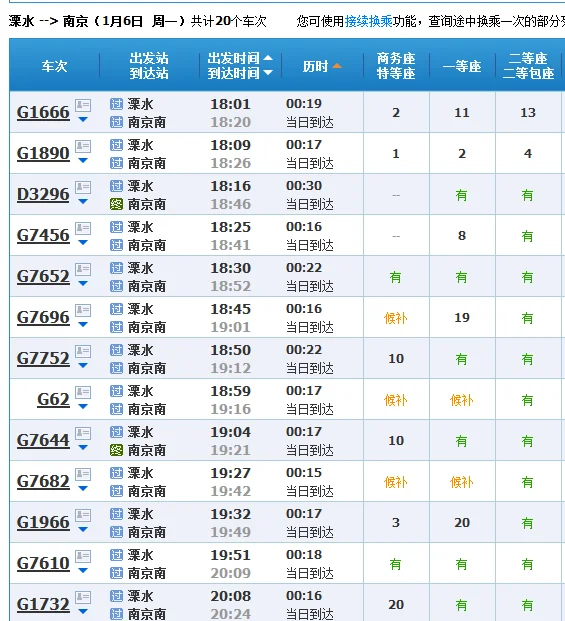565x621 pixels.
Task: Open the 接续换乘 transfer link
Action: coord(369,21)
